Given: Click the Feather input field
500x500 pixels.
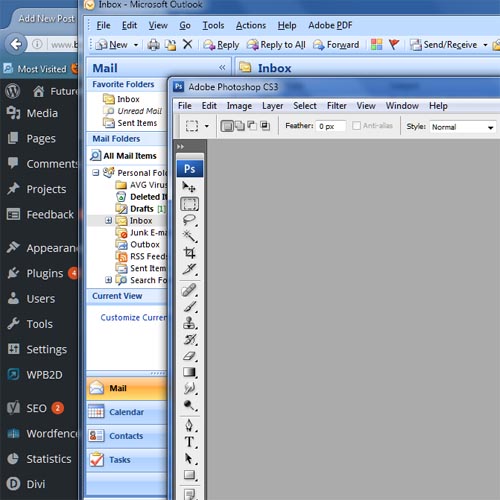Looking at the screenshot, I should (330, 126).
